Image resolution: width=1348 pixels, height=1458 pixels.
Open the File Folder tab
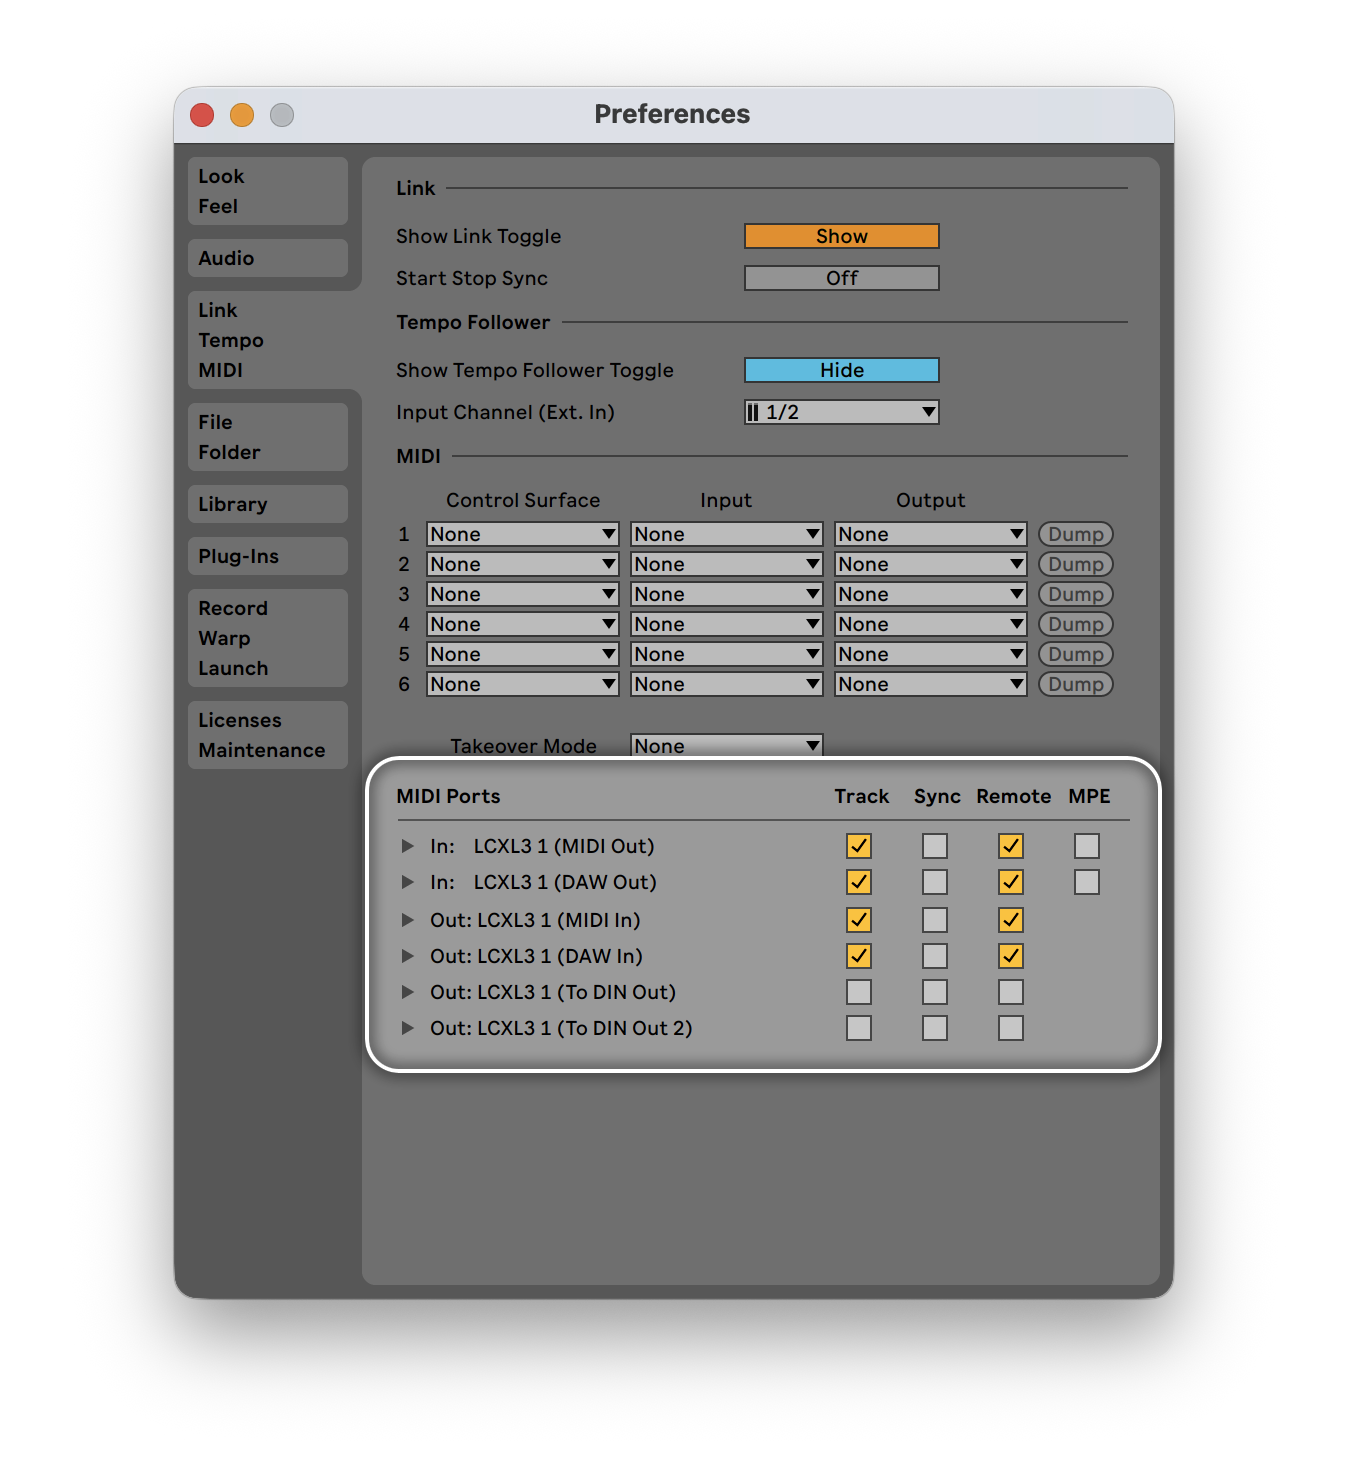pos(268,437)
